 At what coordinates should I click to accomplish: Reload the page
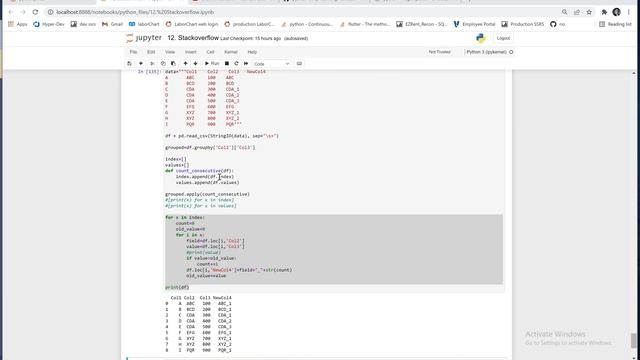click(36, 12)
